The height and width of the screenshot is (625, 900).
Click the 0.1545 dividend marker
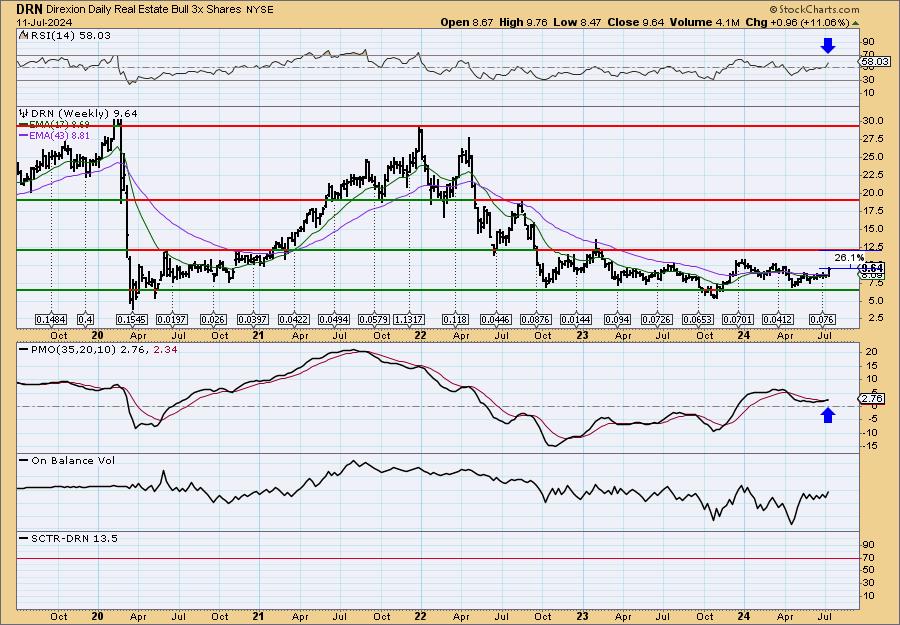pos(131,319)
